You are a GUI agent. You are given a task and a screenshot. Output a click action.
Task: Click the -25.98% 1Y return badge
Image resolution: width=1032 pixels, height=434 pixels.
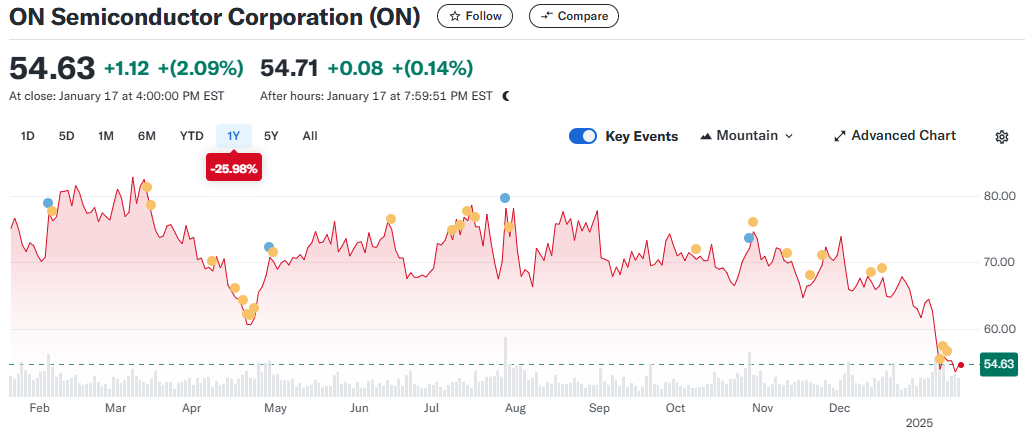[234, 169]
